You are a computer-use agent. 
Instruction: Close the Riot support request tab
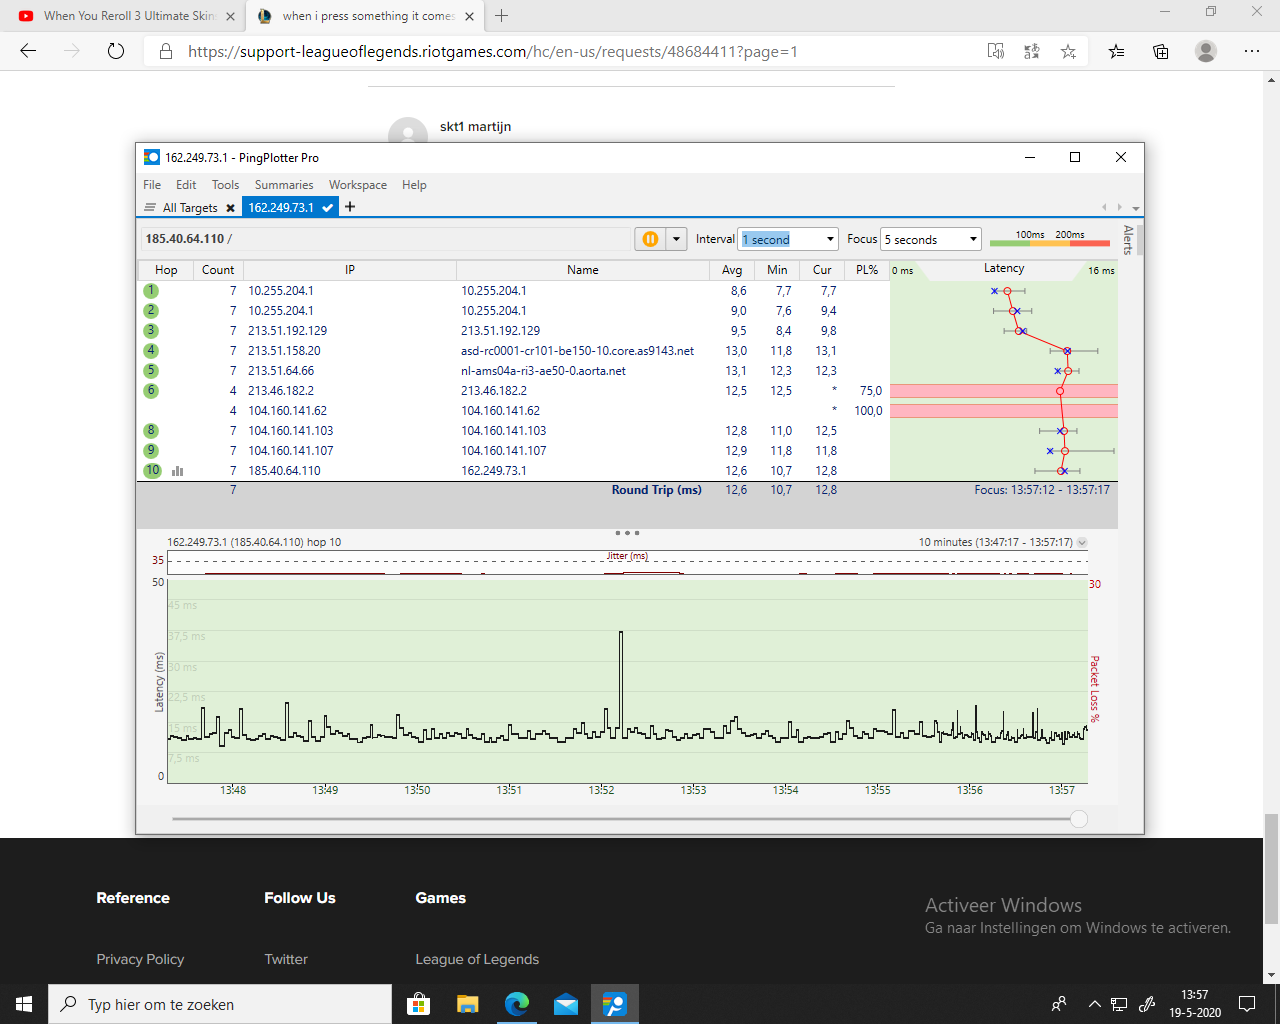pyautogui.click(x=470, y=16)
